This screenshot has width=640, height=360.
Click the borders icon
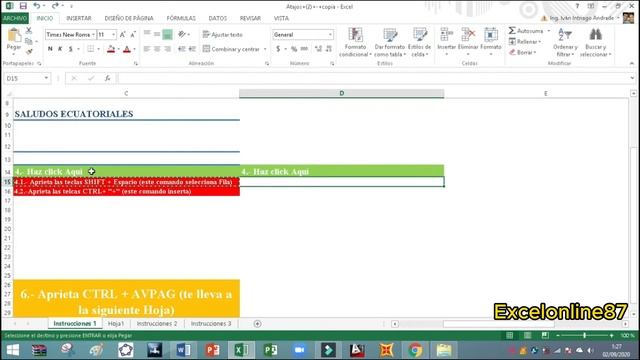click(x=91, y=49)
